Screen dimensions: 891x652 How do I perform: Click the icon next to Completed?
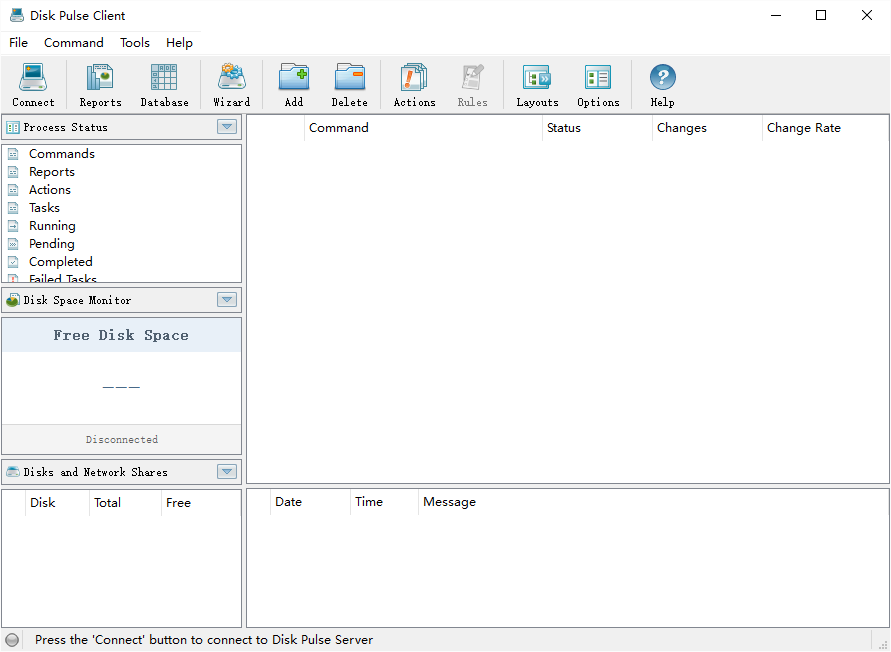pos(13,262)
